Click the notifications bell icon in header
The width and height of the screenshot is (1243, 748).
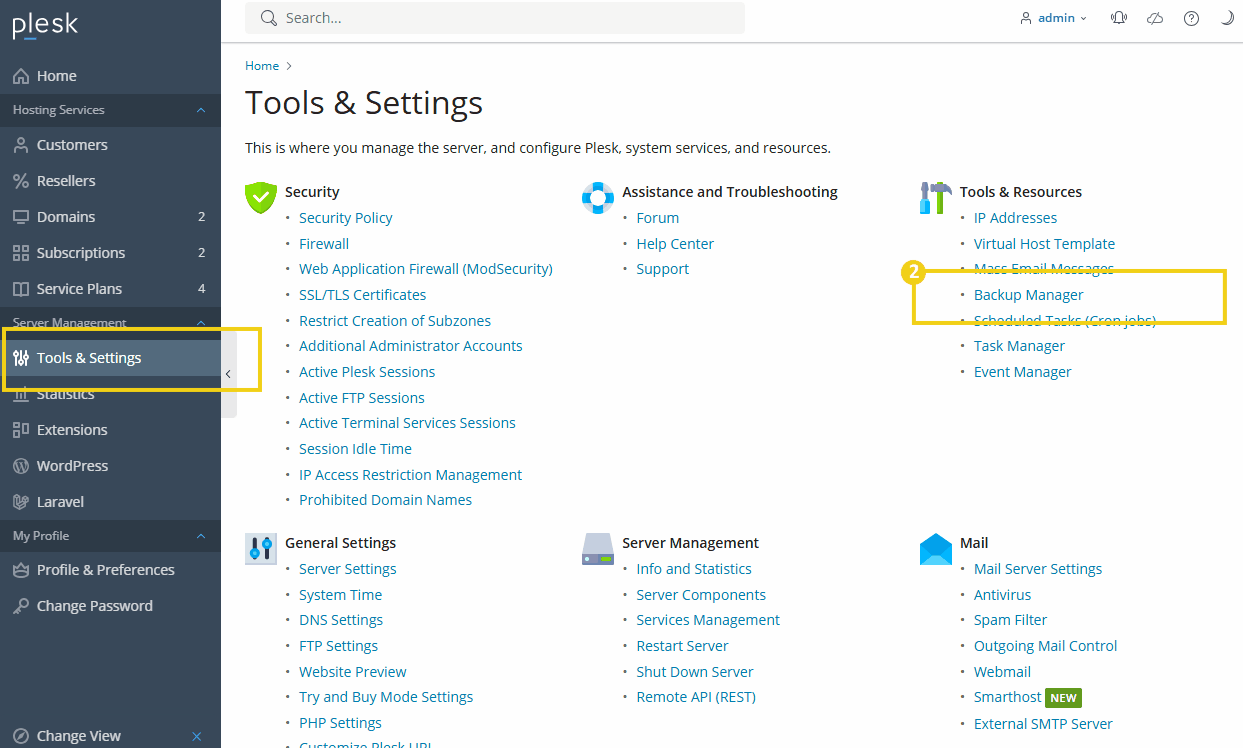(1119, 18)
